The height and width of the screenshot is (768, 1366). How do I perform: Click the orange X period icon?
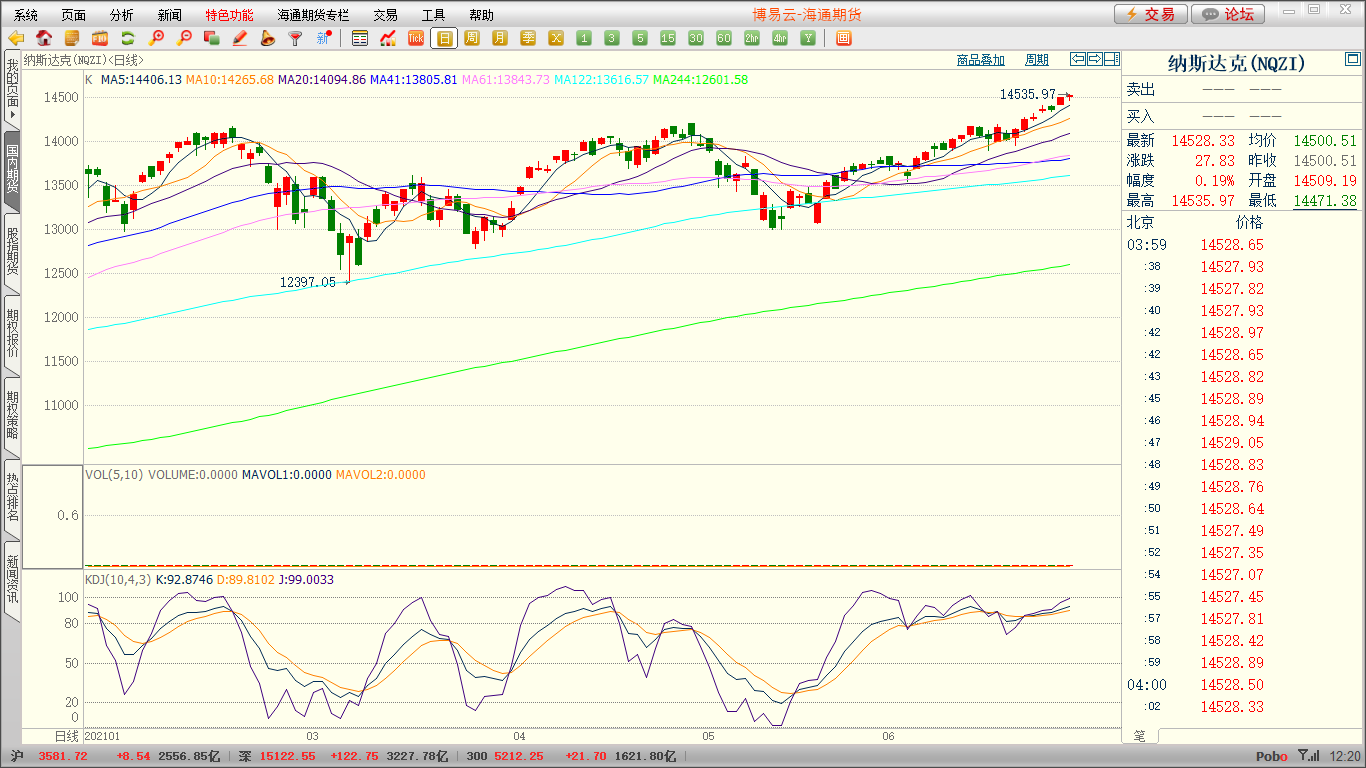pyautogui.click(x=556, y=39)
